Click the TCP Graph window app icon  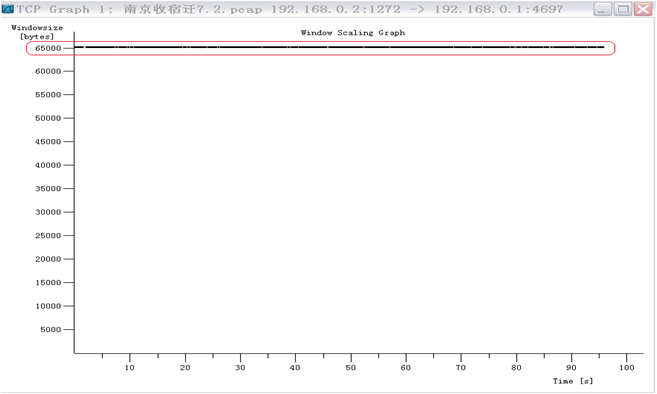coord(8,8)
